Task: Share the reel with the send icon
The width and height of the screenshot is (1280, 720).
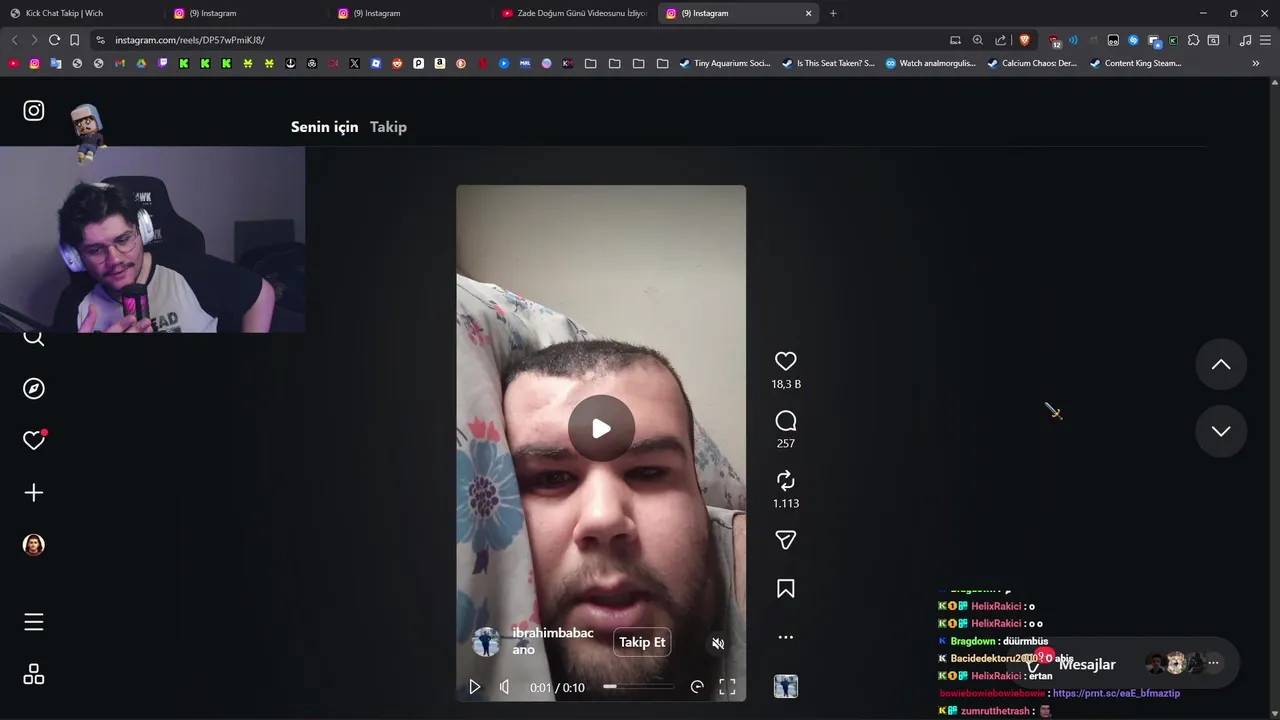Action: tap(786, 540)
